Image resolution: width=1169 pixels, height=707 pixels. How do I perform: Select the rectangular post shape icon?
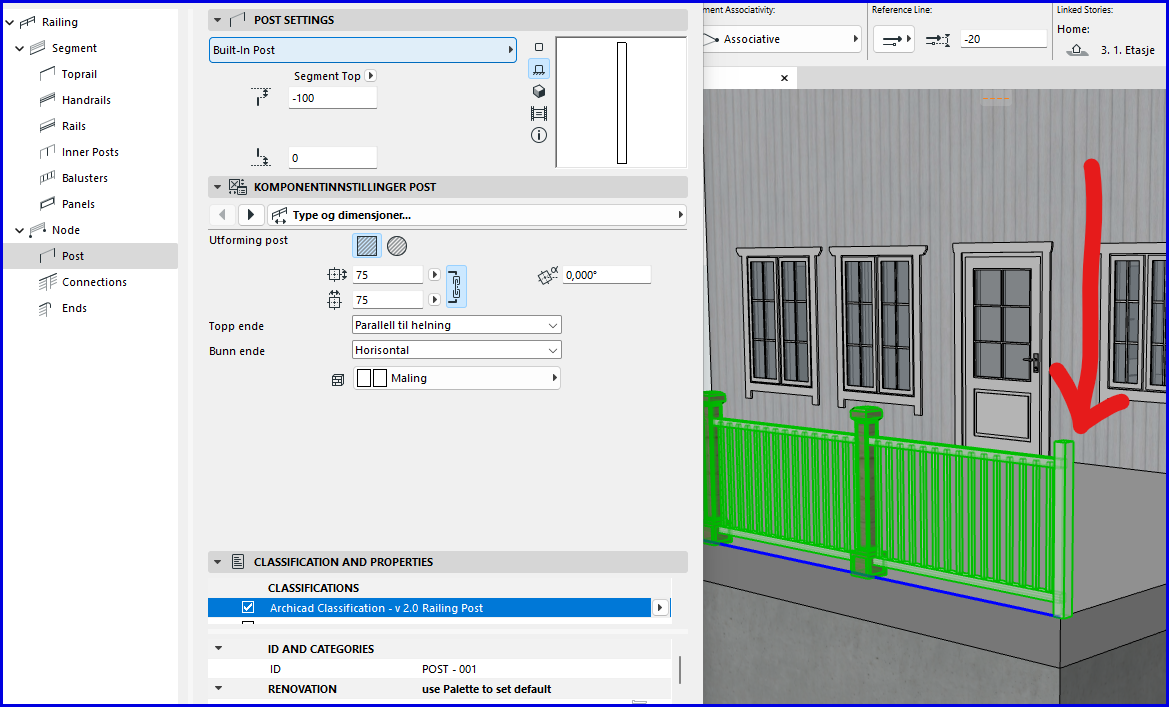367,245
